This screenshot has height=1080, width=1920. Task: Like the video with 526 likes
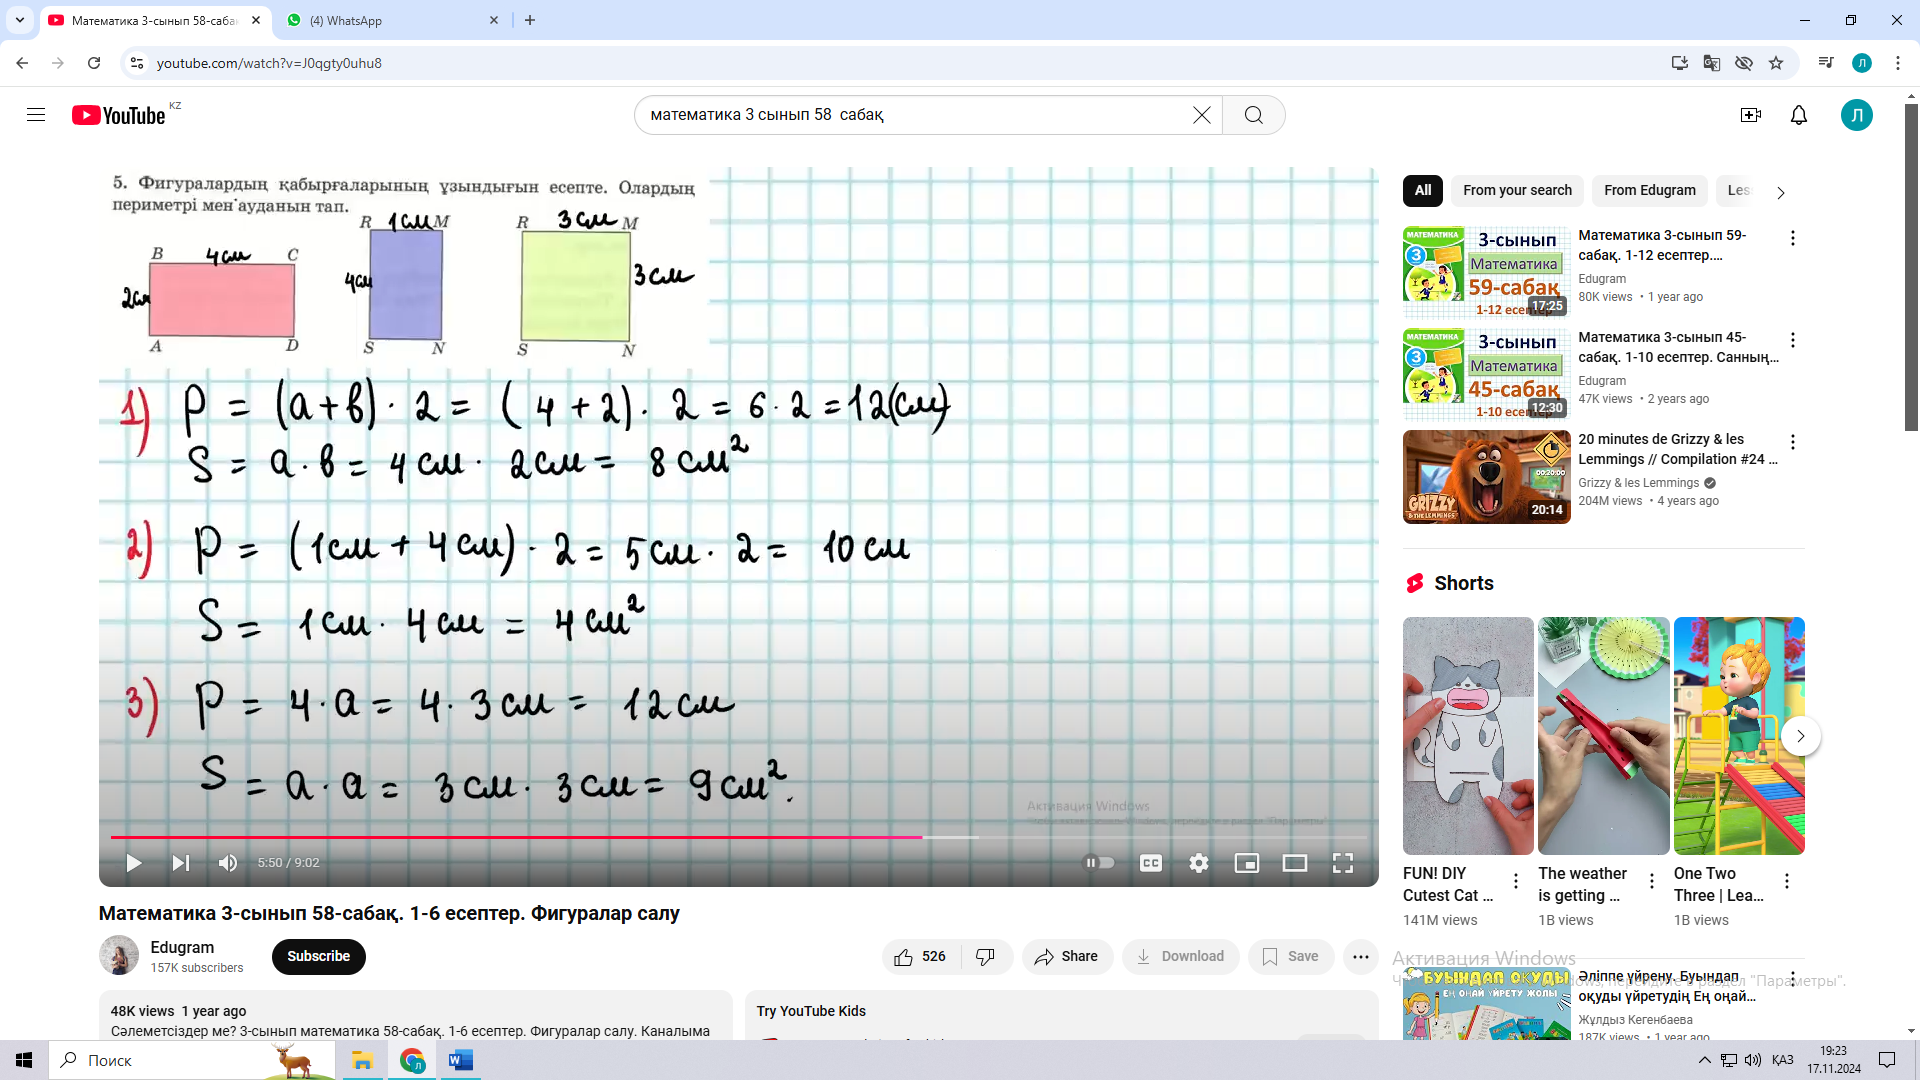coord(920,957)
